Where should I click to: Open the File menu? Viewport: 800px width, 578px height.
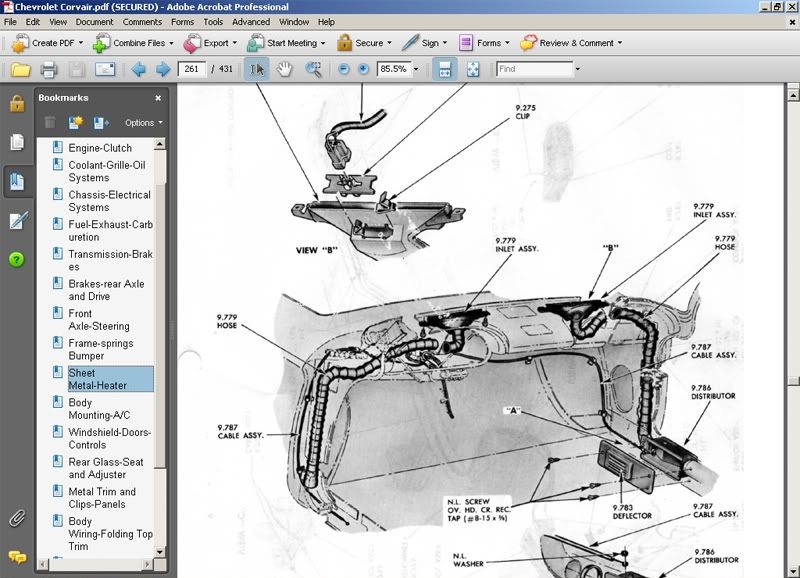10,22
